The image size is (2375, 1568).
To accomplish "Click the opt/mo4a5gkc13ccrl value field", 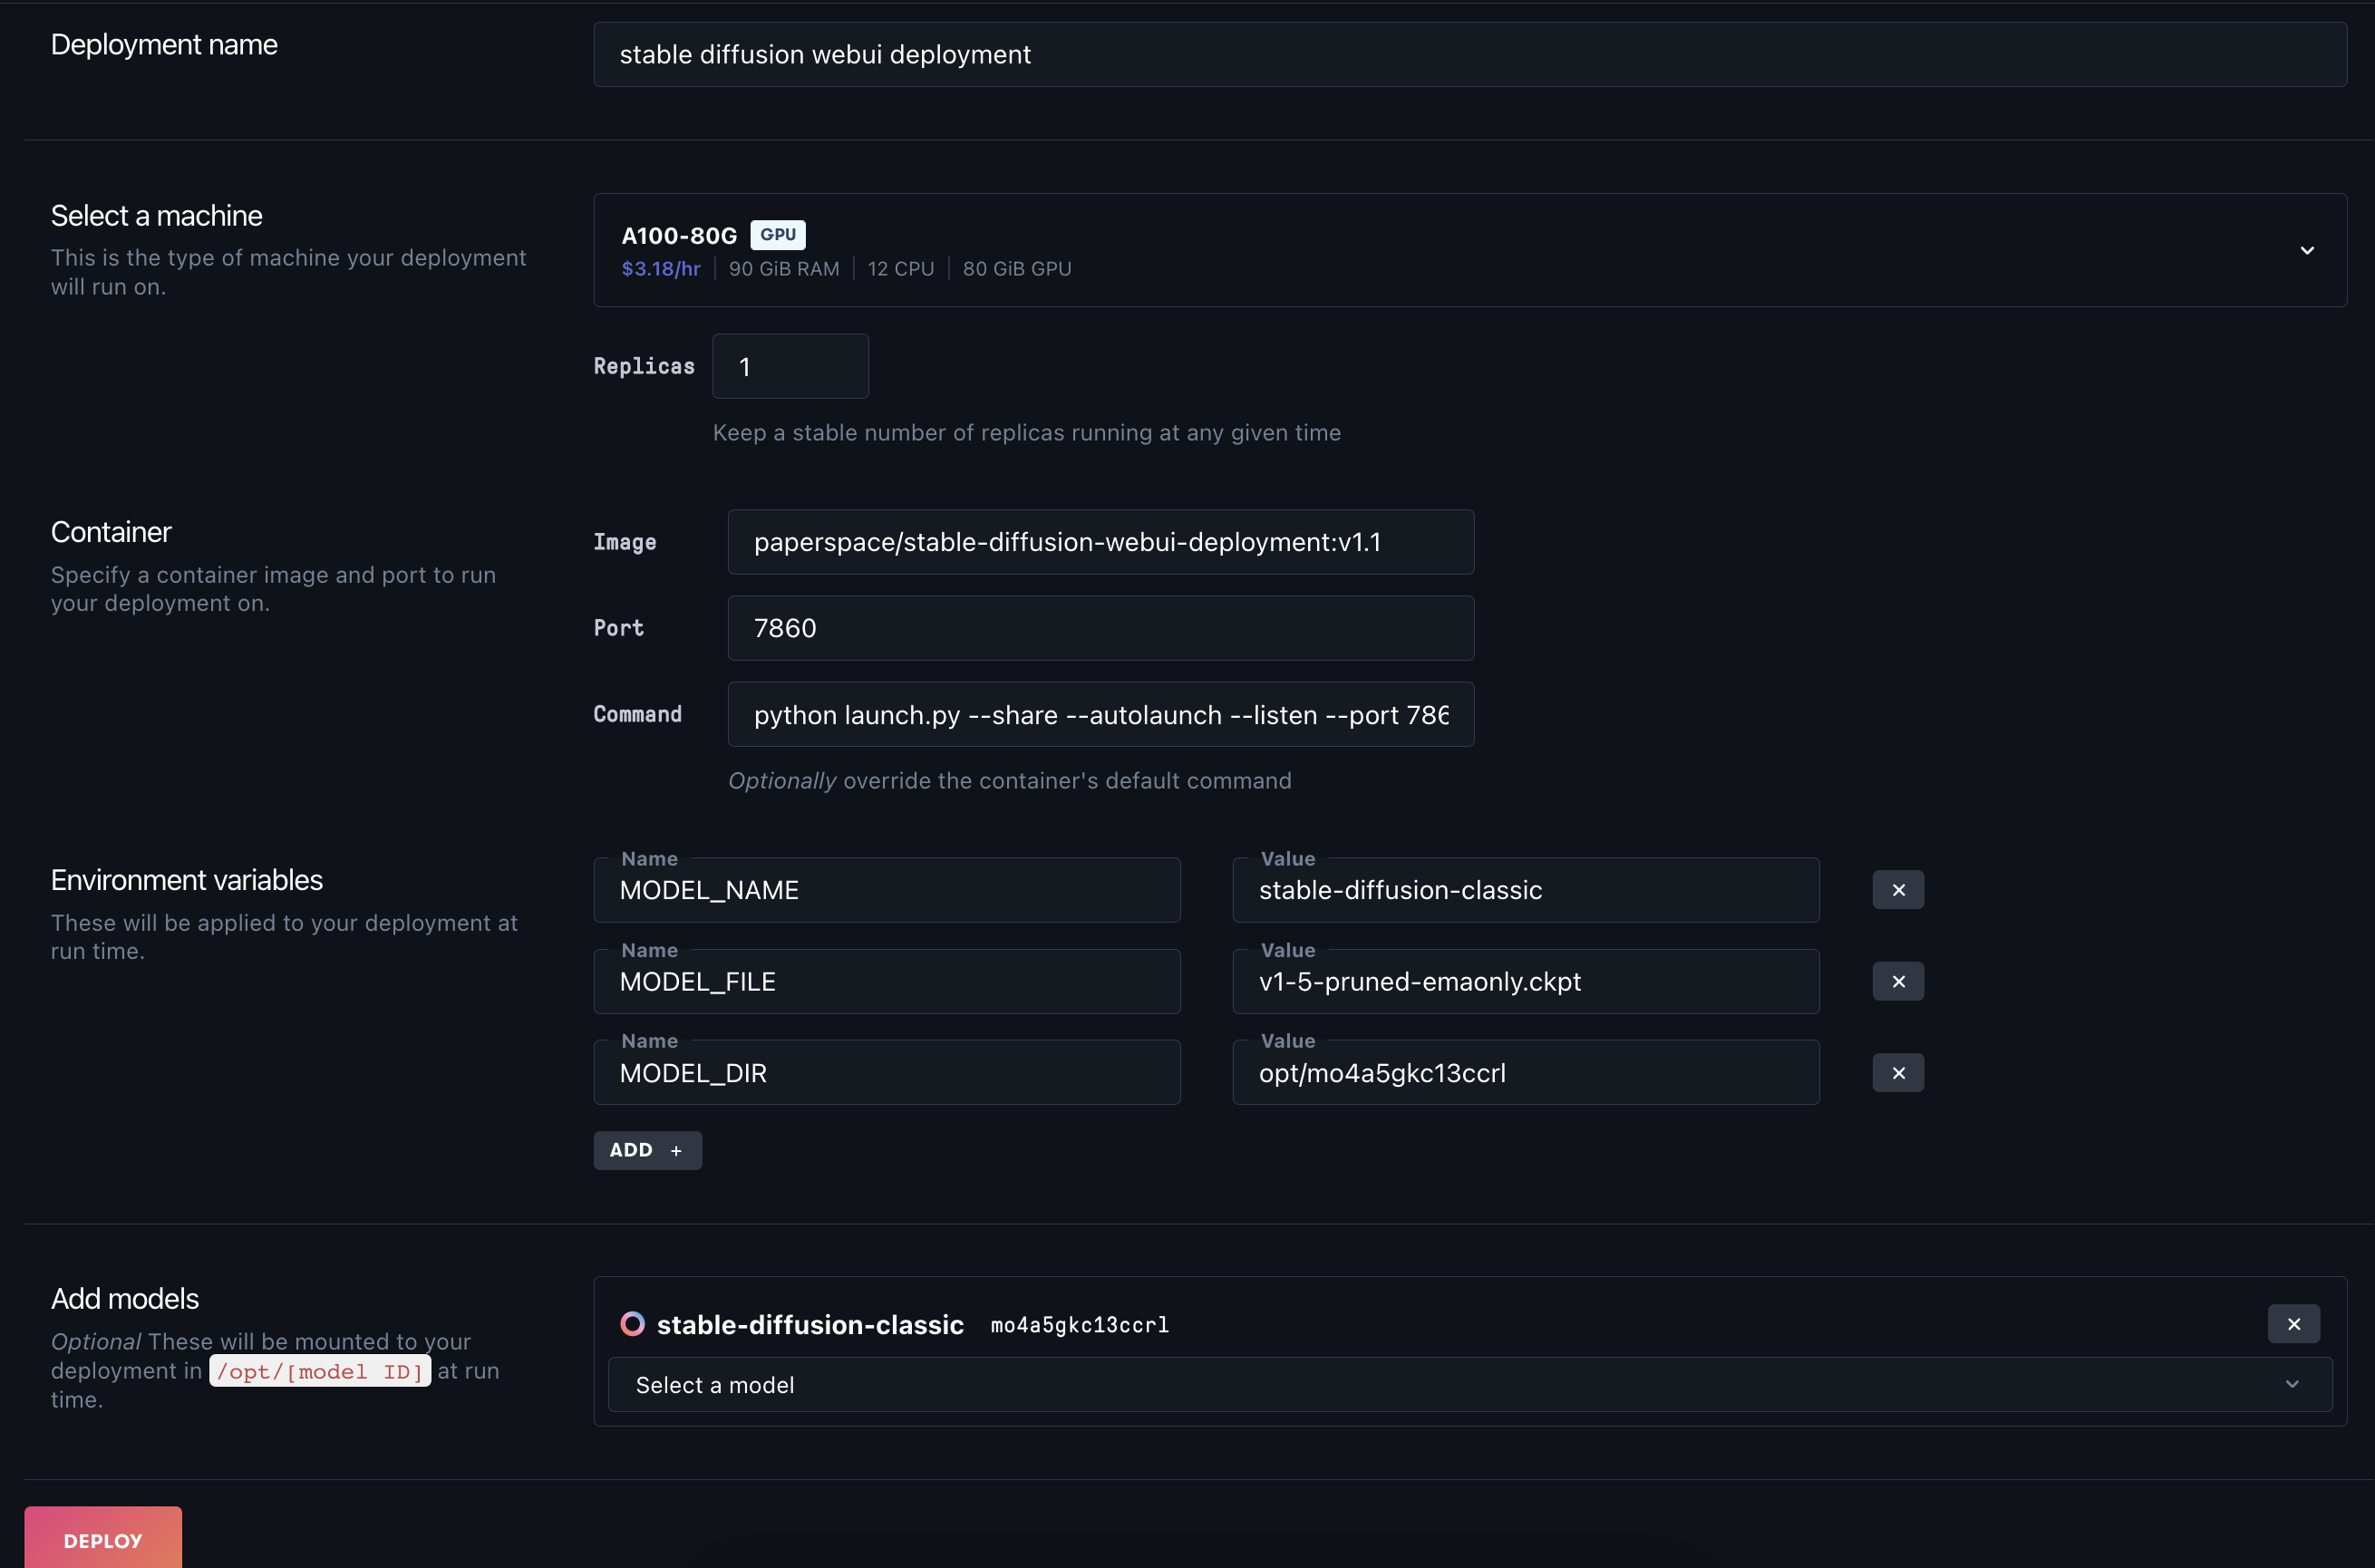I will click(x=1525, y=1072).
